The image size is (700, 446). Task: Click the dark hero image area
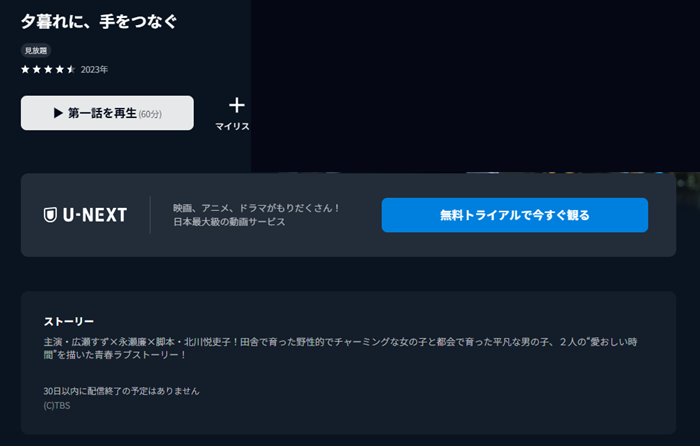[x=470, y=80]
